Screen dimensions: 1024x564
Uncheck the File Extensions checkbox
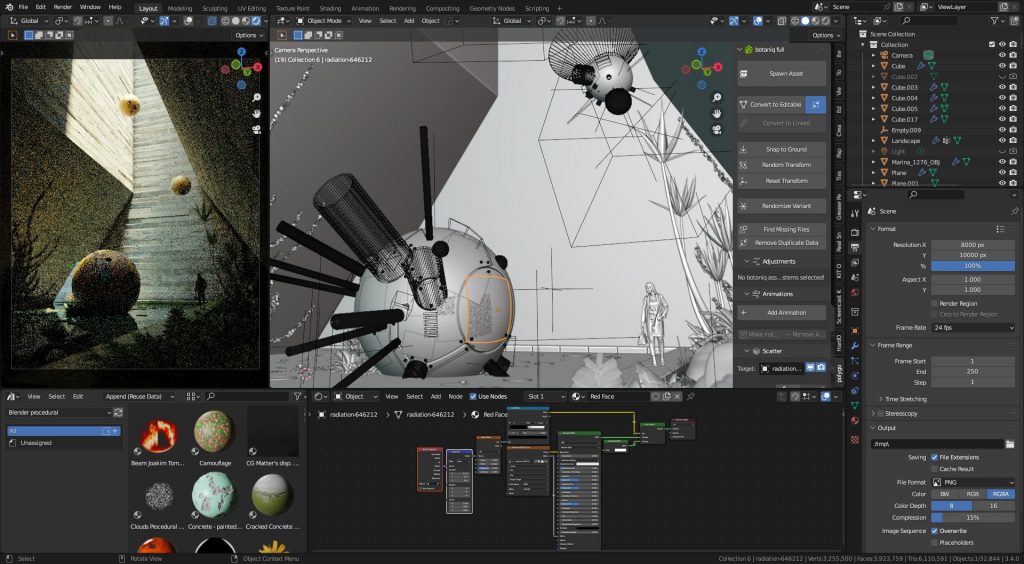click(x=935, y=458)
